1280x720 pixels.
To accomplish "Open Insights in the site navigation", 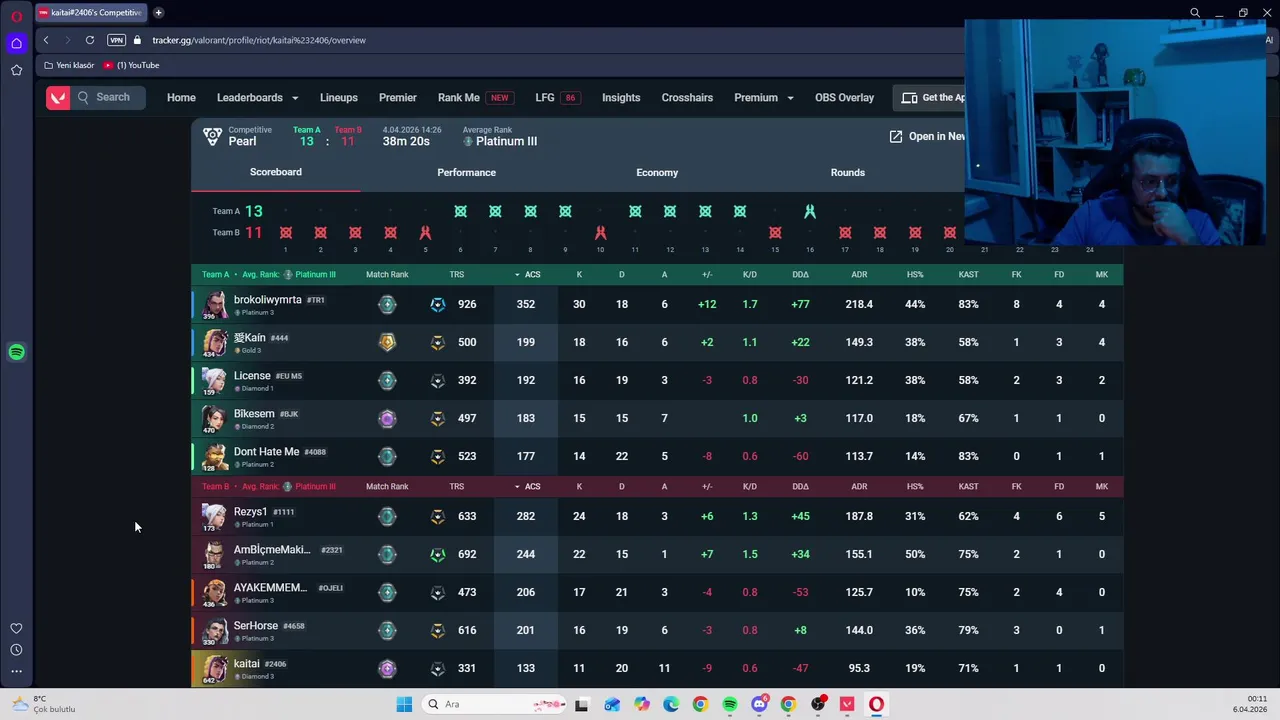I will click(x=621, y=97).
